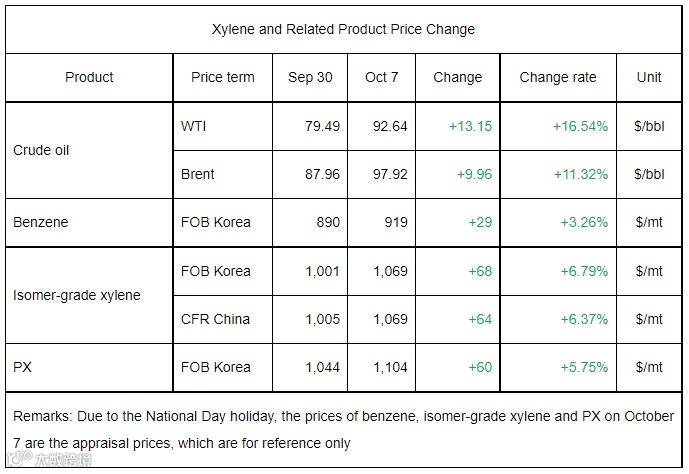Click the WTI price term cell
Viewport: 689px width, 474px height.
194,126
